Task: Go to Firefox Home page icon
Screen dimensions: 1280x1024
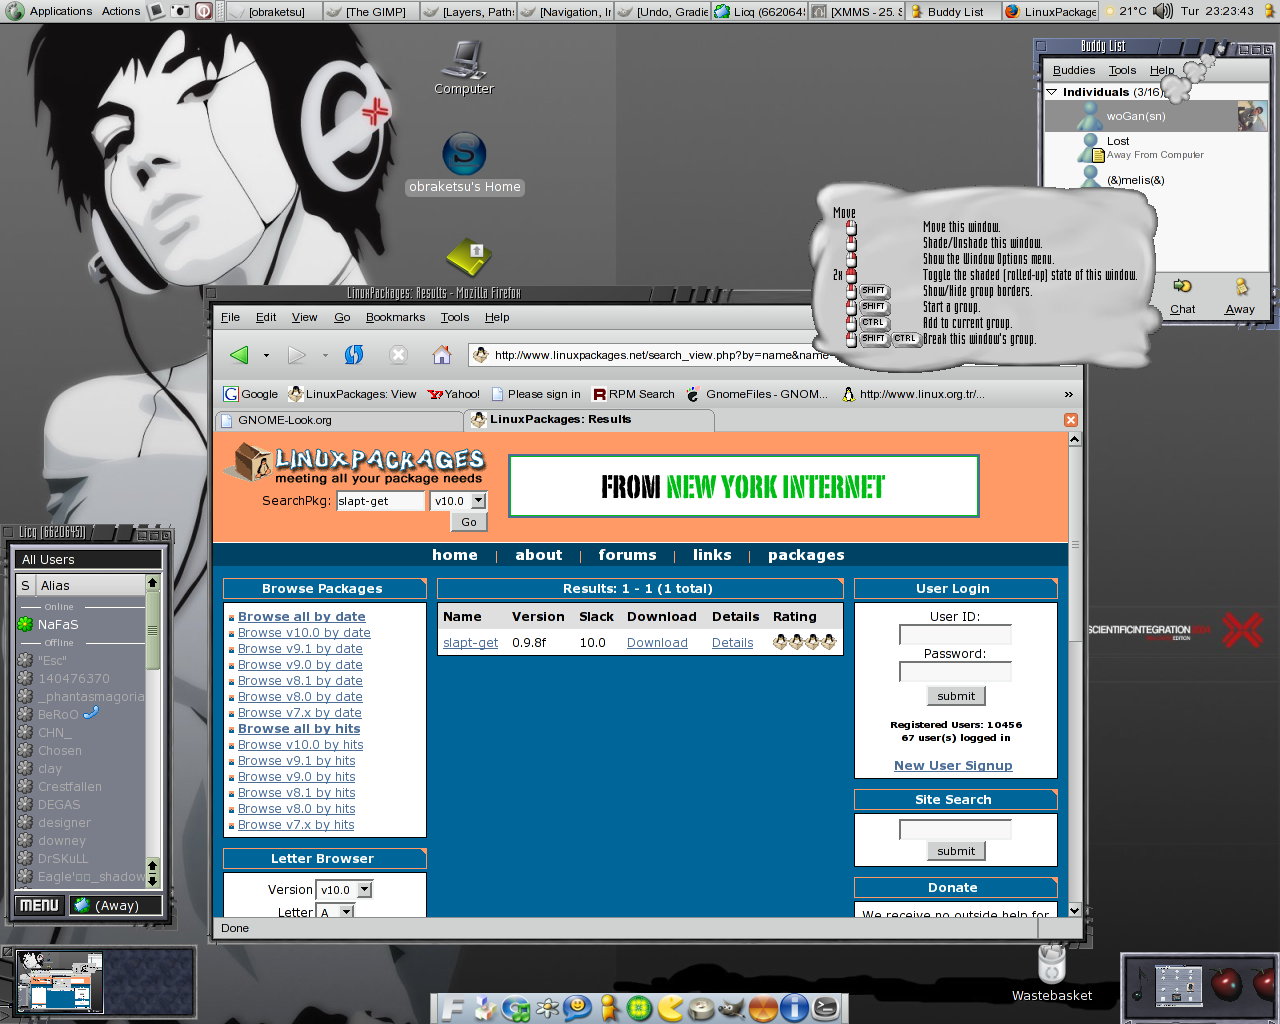Action: point(442,355)
